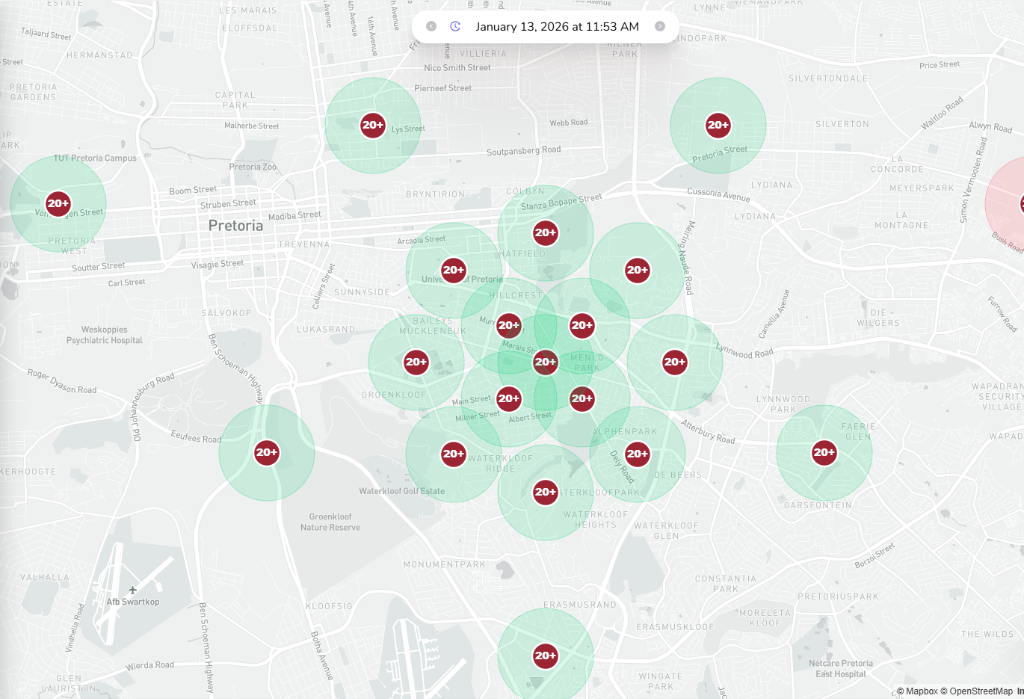
Task: Open the Mapbox attribution link
Action: tap(918, 691)
